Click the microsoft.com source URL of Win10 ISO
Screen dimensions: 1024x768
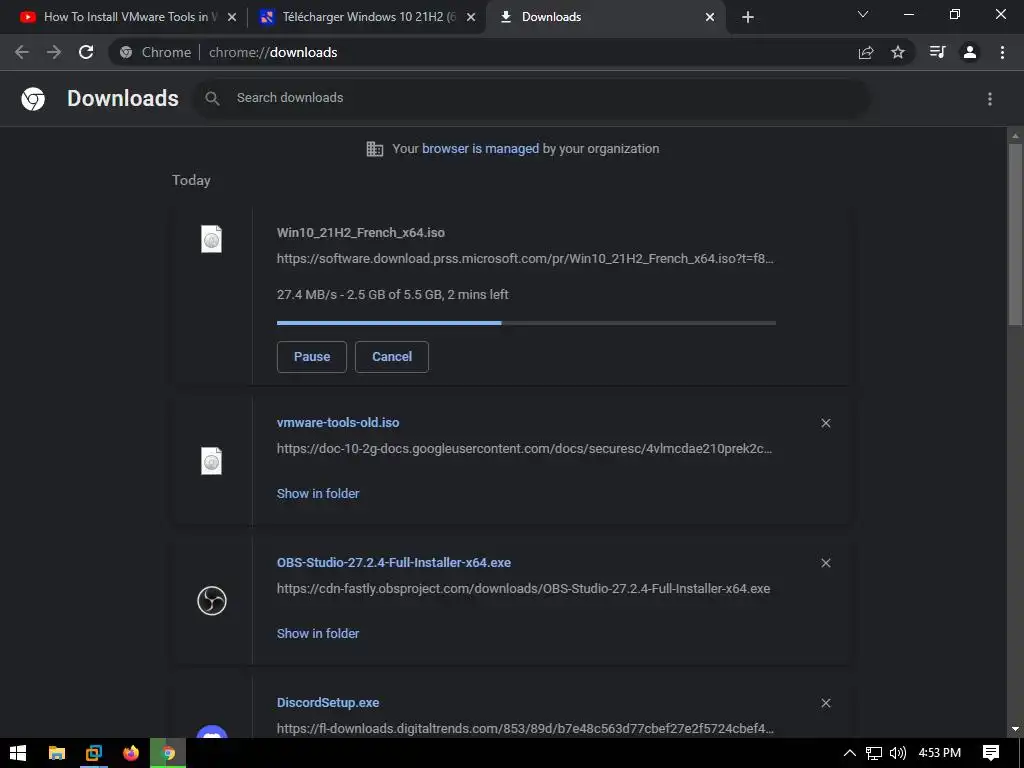coord(525,259)
